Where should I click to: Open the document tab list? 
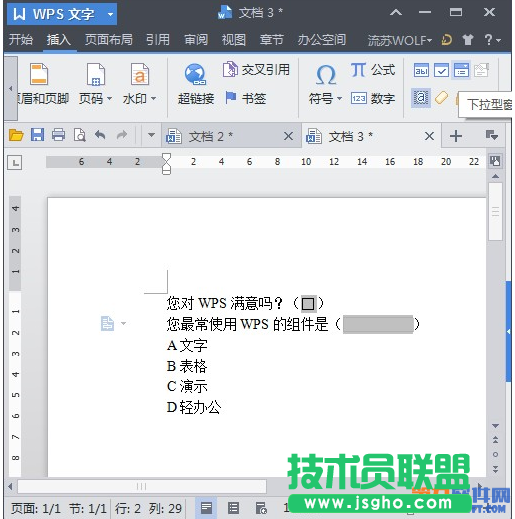pos(492,135)
